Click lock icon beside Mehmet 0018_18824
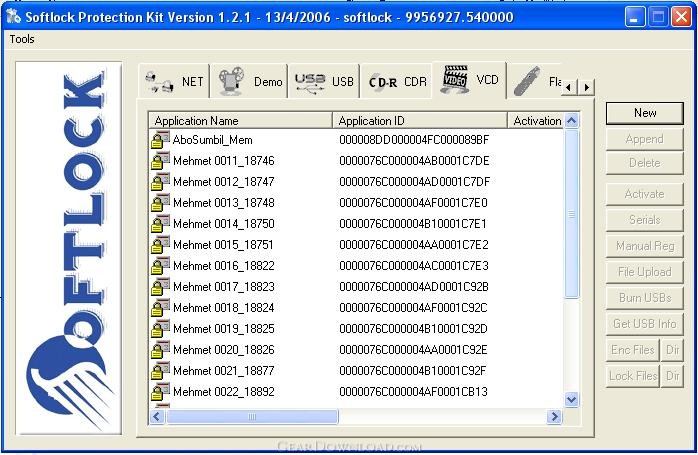Screen dimensions: 698x455 (x=160, y=307)
